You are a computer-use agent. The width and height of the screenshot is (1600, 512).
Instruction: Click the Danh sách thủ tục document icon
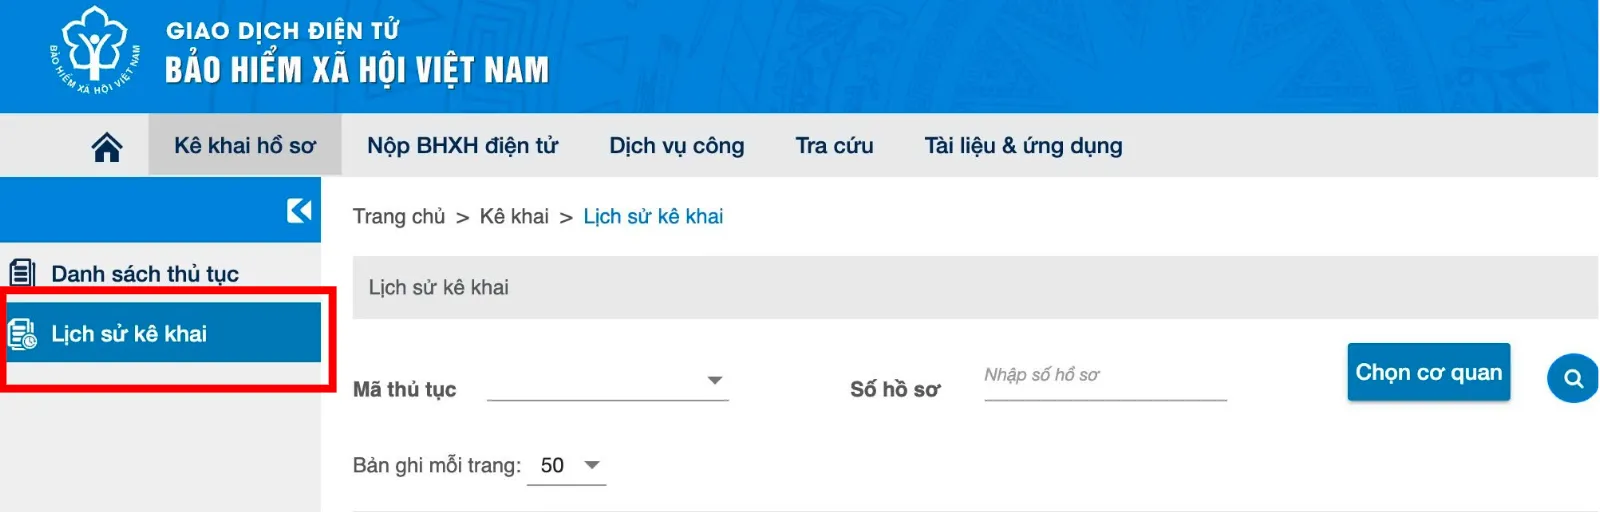click(x=22, y=273)
